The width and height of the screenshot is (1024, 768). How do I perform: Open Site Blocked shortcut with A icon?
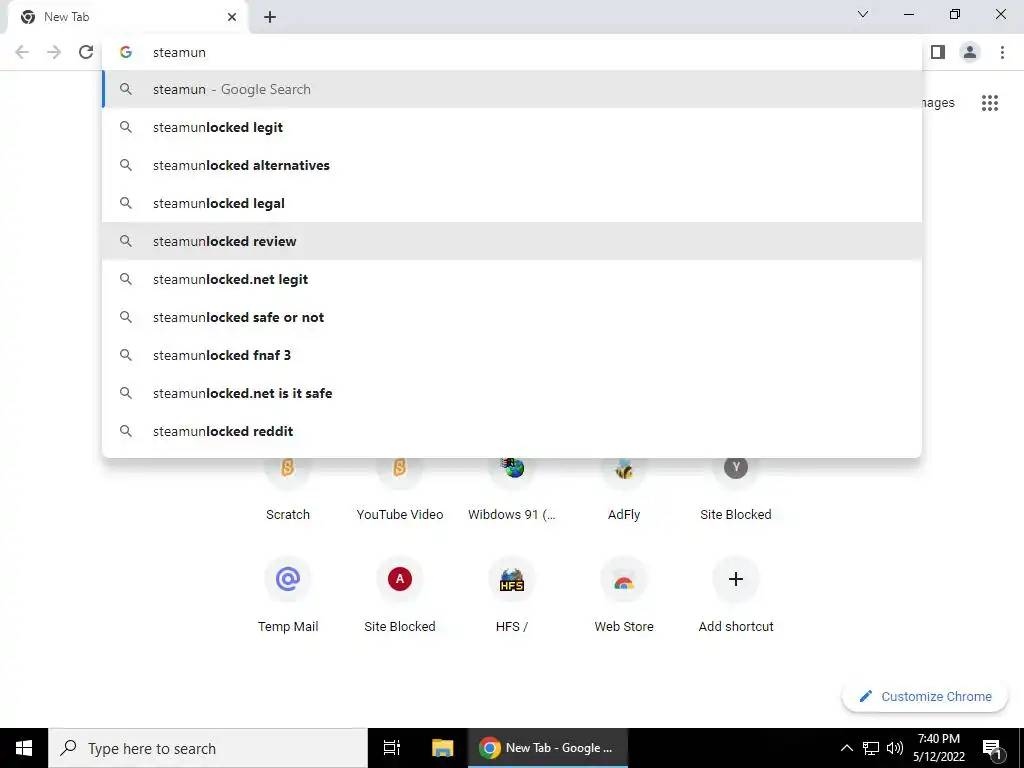click(400, 596)
